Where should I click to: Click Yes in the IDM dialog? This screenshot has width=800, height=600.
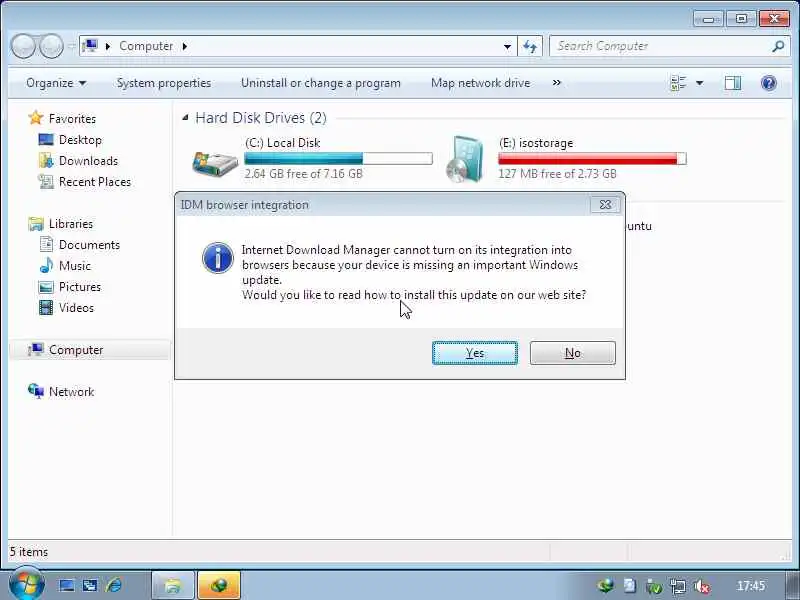coord(475,353)
